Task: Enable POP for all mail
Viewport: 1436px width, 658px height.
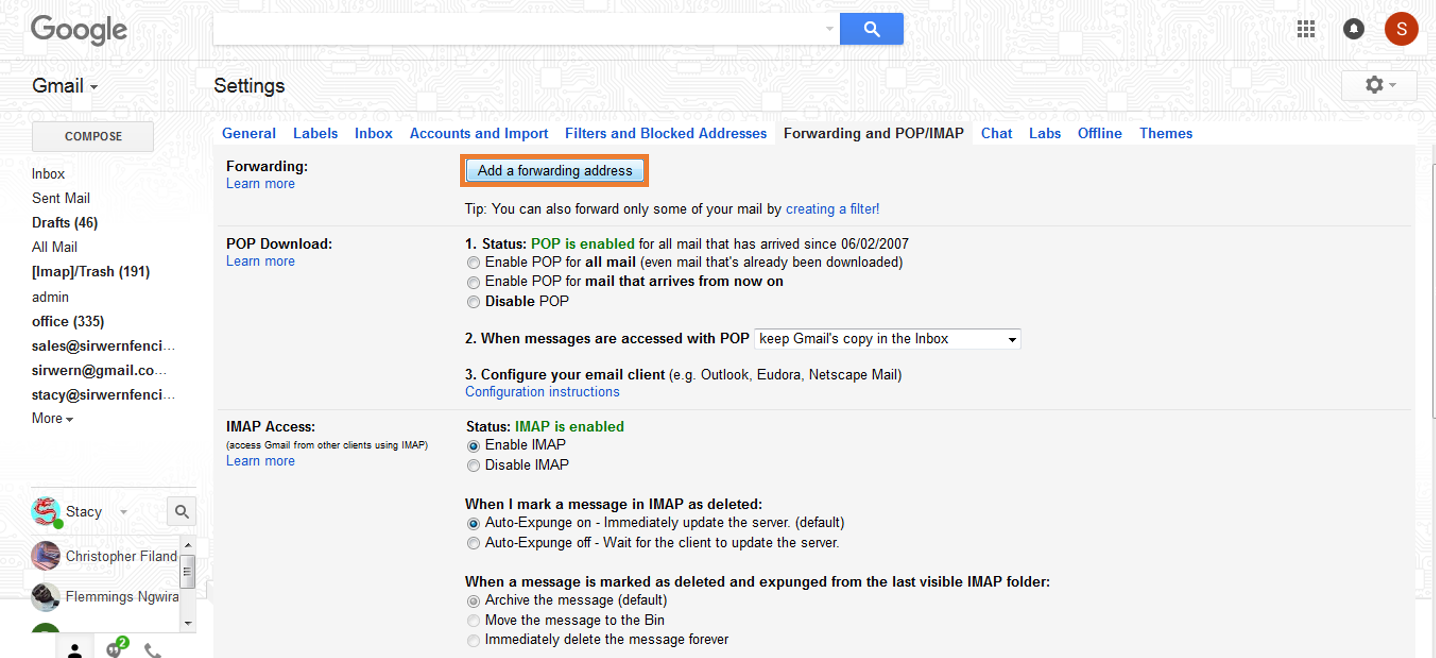Action: [473, 262]
